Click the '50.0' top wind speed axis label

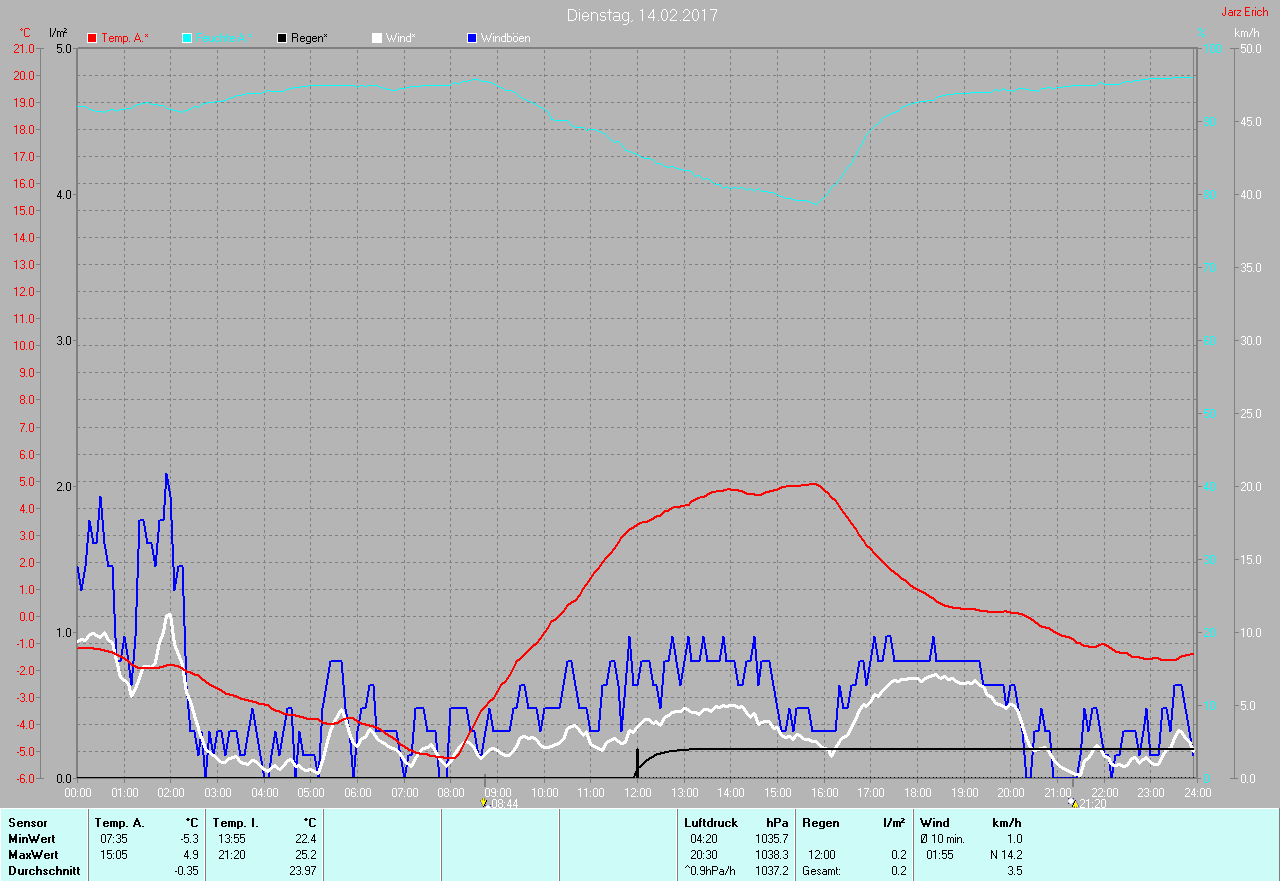pyautogui.click(x=1250, y=48)
